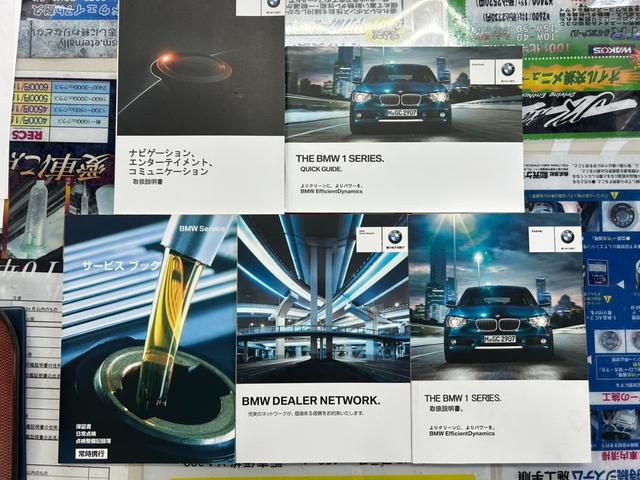The height and width of the screenshot is (480, 640).
Task: Click the Japanese subtitle under BMW DEALER NETWORK
Action: (x=306, y=414)
